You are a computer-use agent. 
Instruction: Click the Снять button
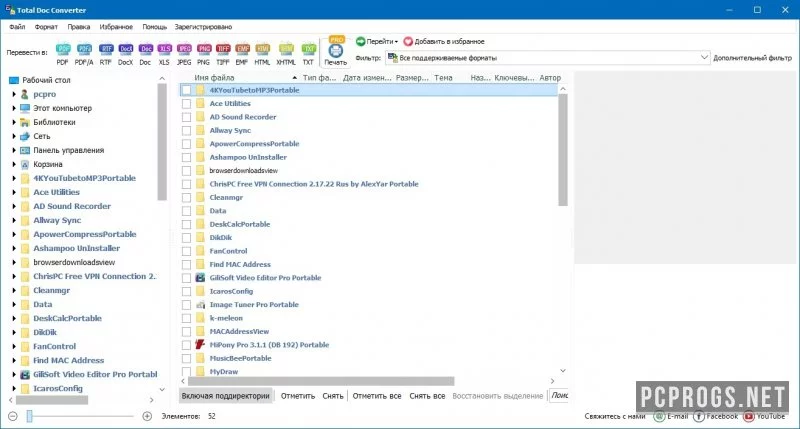tap(333, 396)
